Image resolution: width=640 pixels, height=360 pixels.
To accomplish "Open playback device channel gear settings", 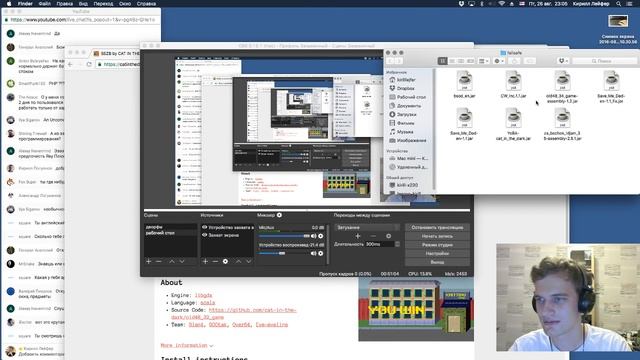I will click(x=321, y=253).
